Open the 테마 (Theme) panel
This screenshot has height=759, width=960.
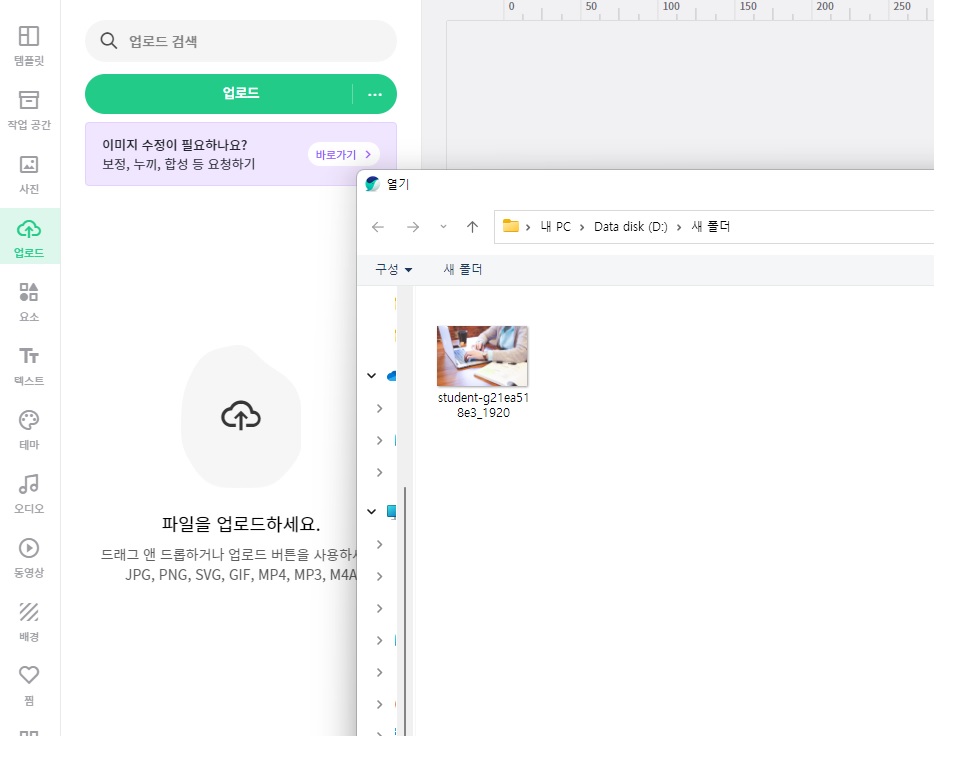[x=29, y=428]
